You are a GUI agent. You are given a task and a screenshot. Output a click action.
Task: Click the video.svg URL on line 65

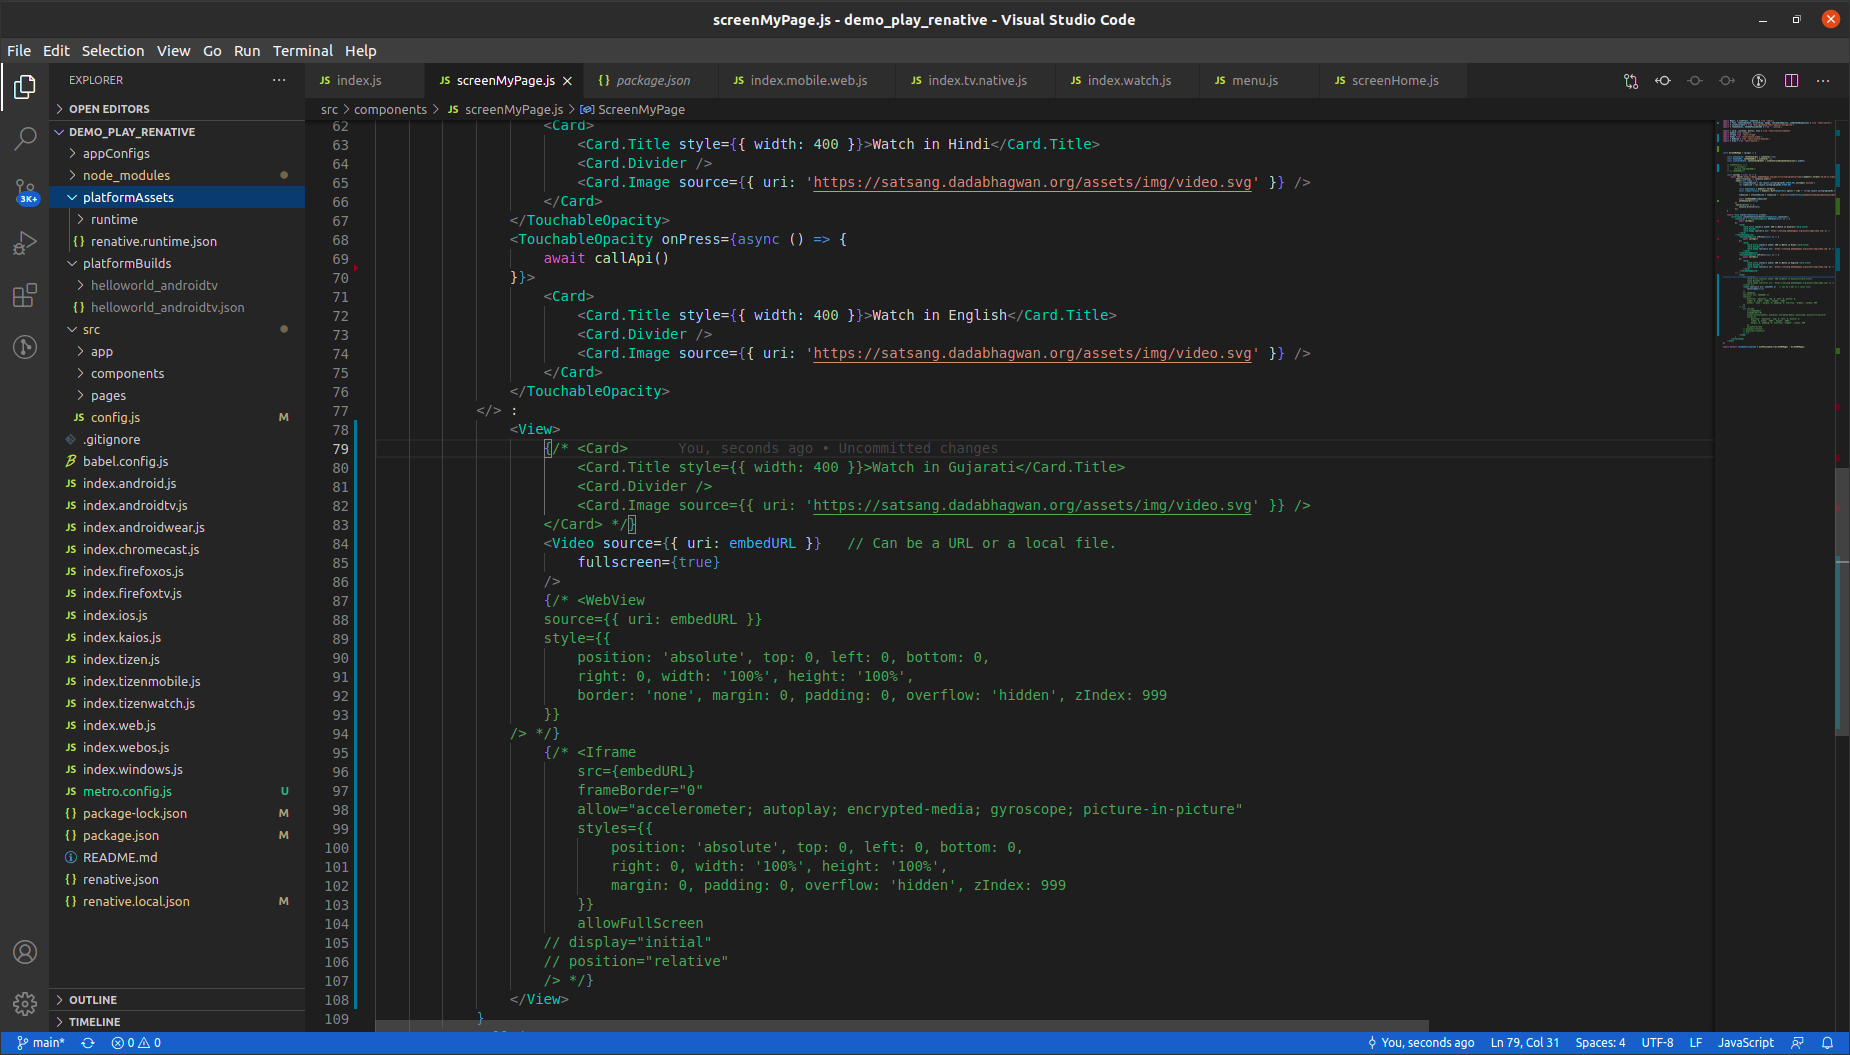tap(1032, 183)
